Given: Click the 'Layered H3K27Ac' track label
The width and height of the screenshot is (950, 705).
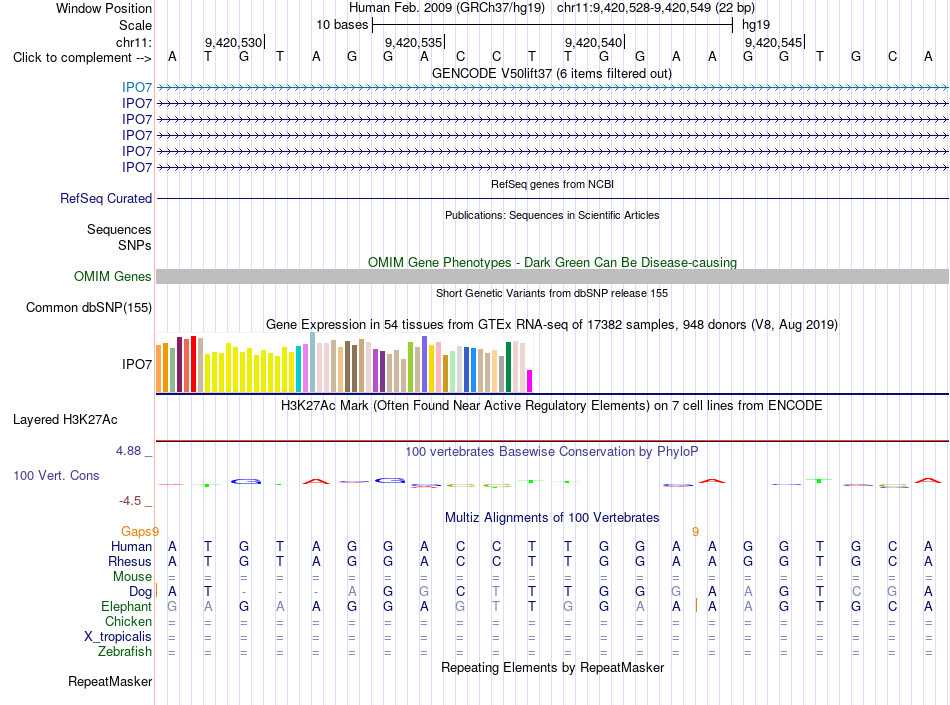Looking at the screenshot, I should click(x=65, y=420).
